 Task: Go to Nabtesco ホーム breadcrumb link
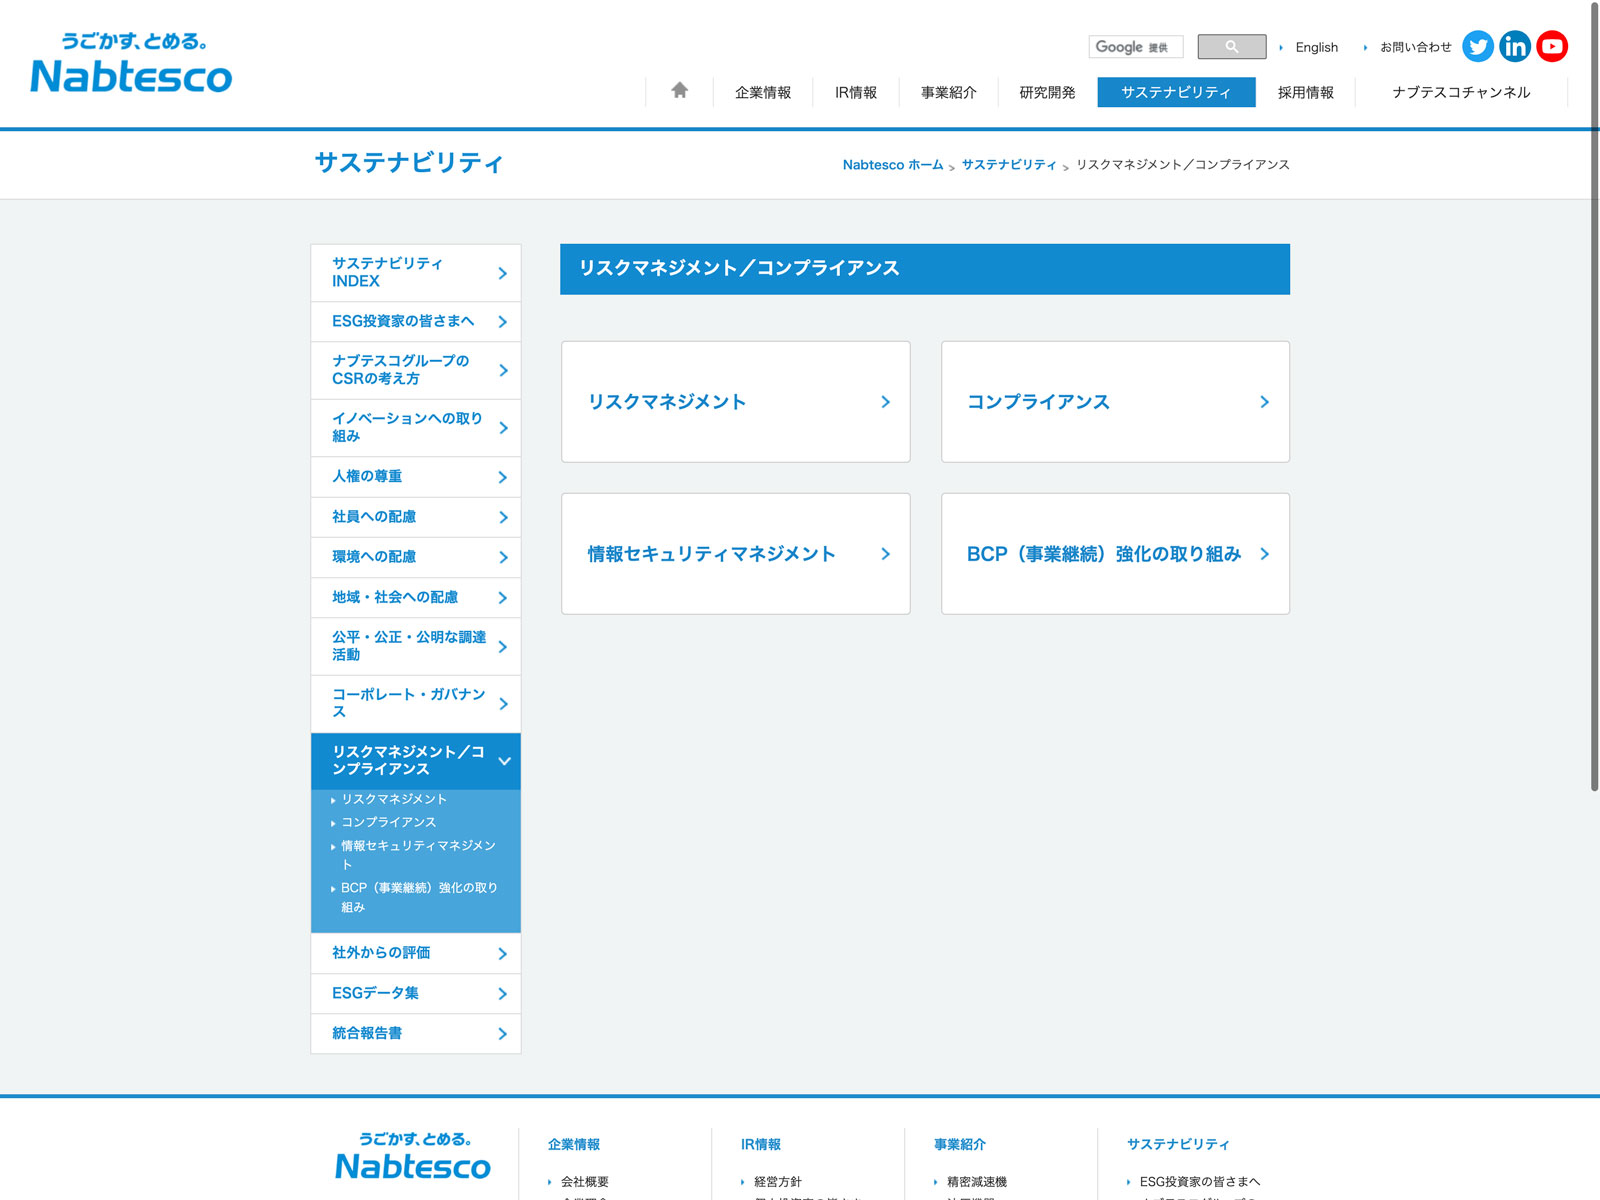click(892, 165)
